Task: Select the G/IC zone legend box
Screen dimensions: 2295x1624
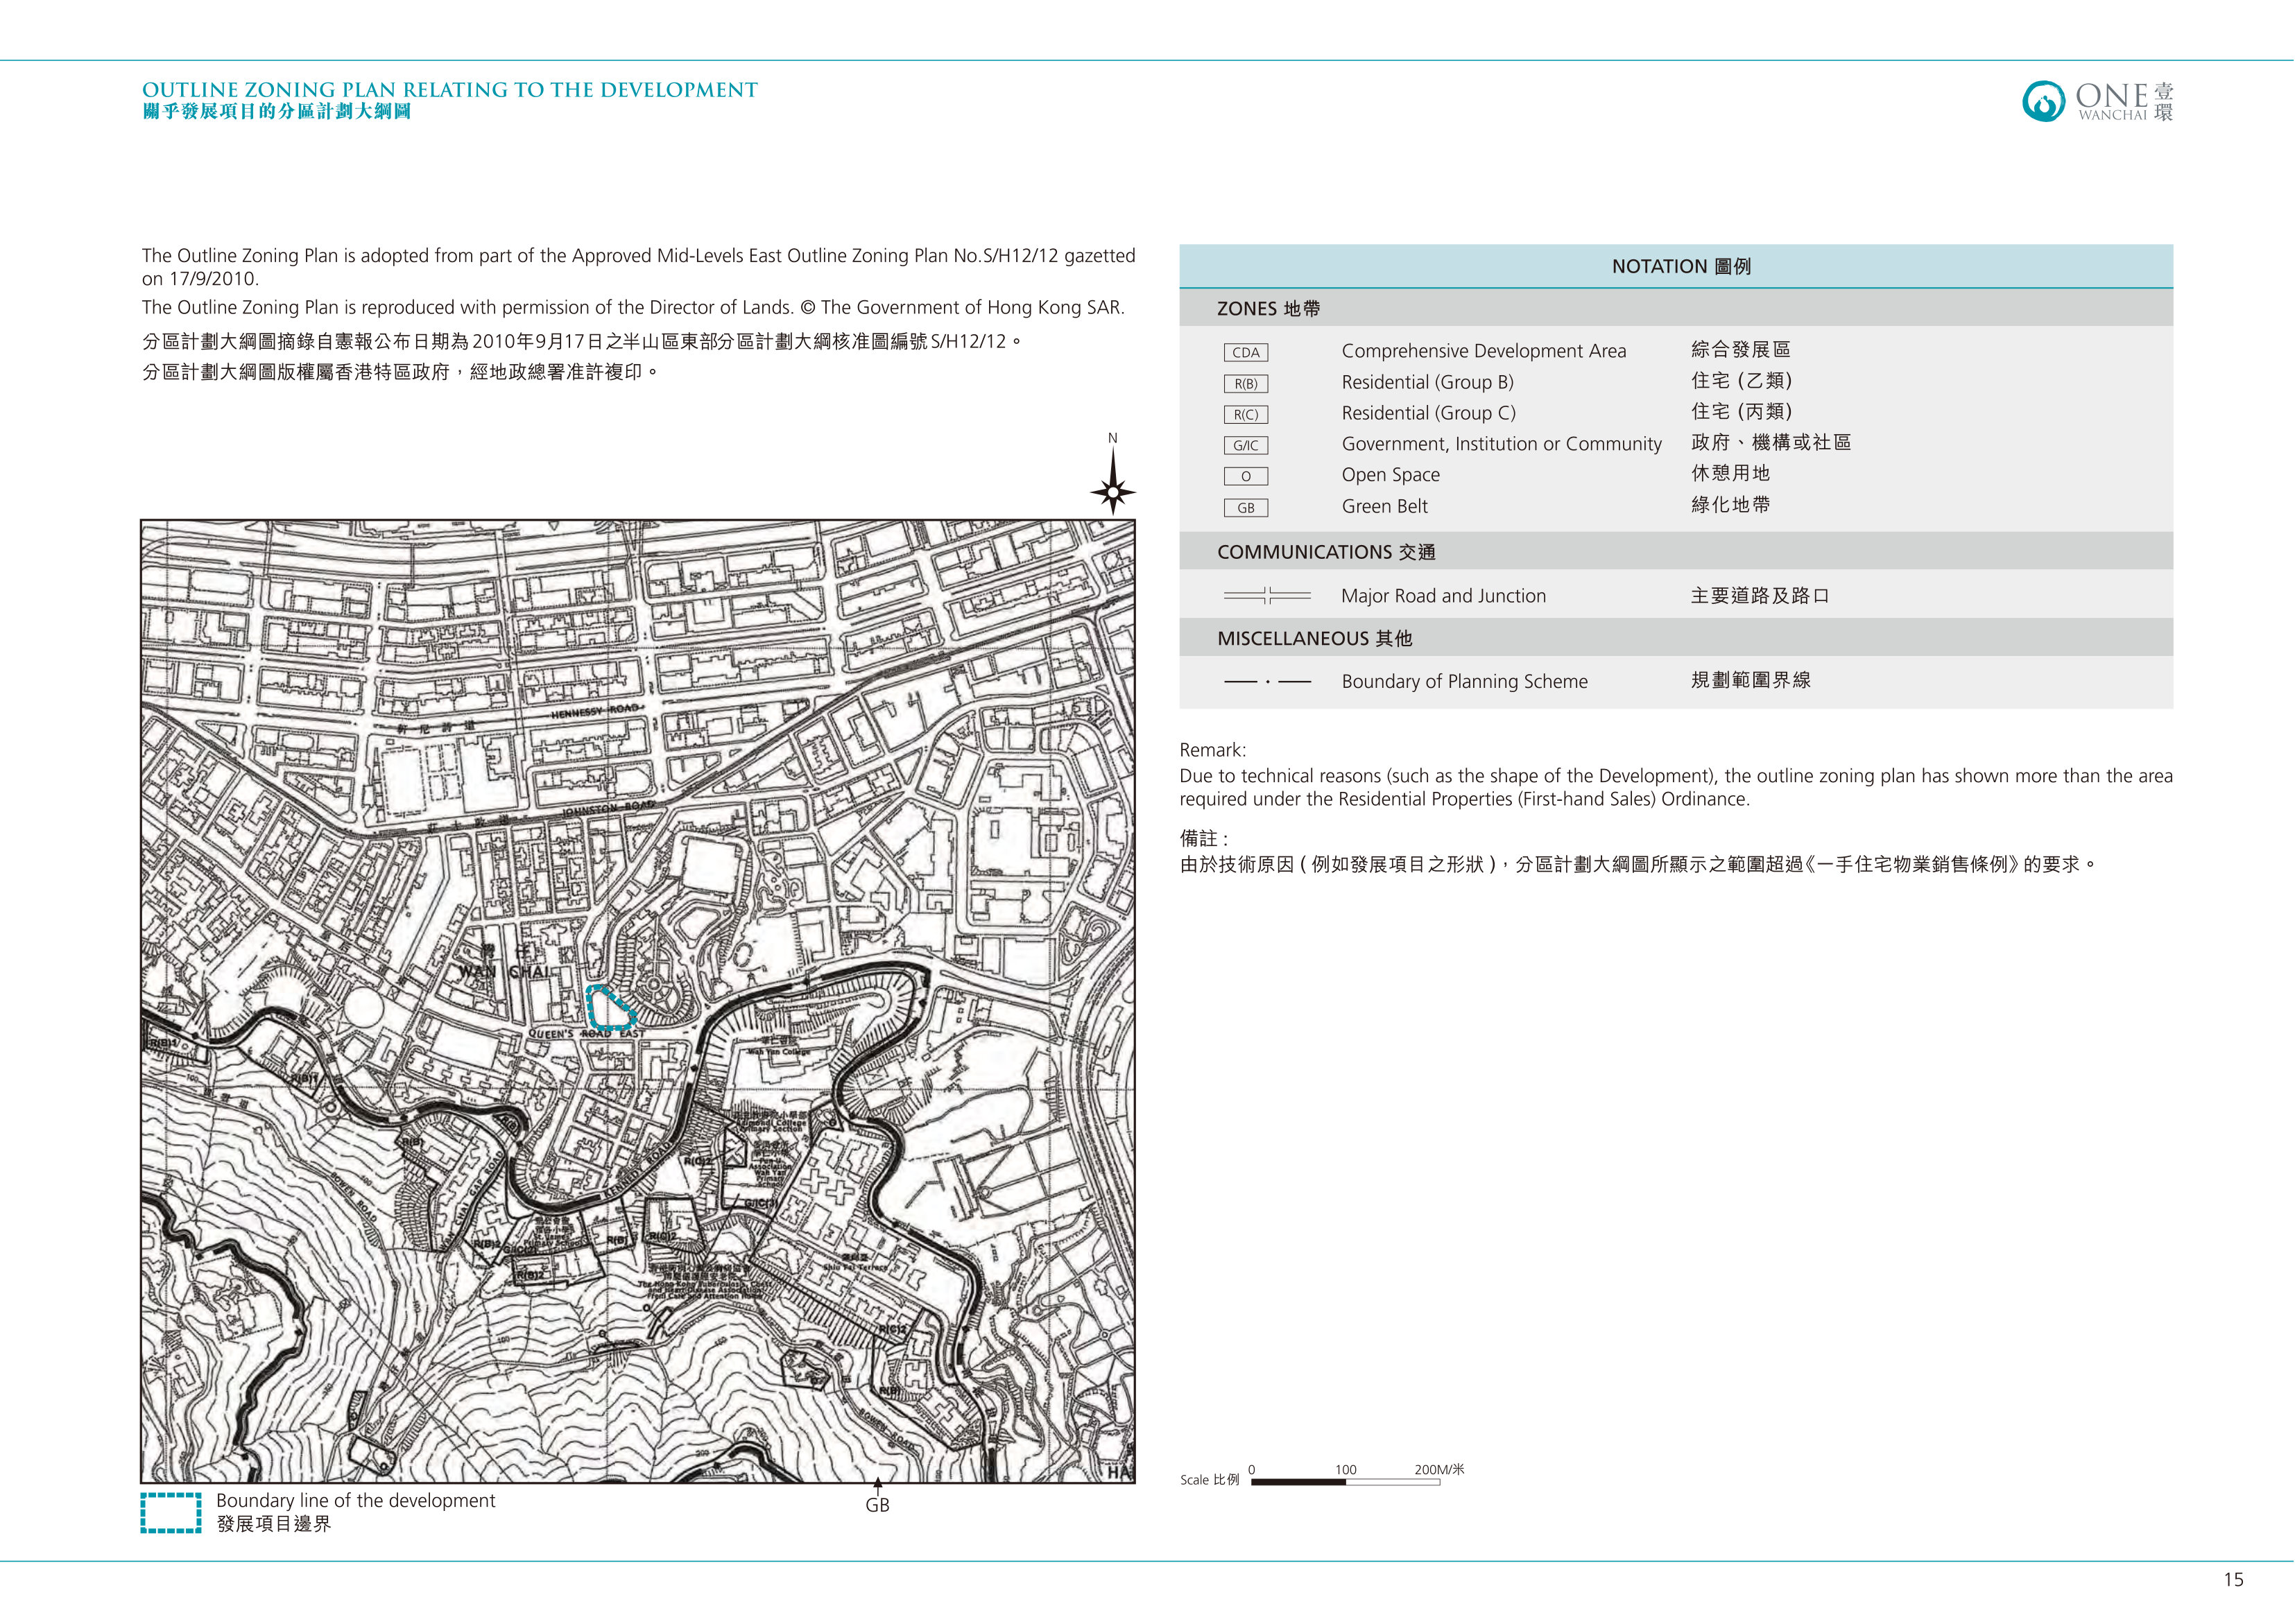Action: (1245, 445)
